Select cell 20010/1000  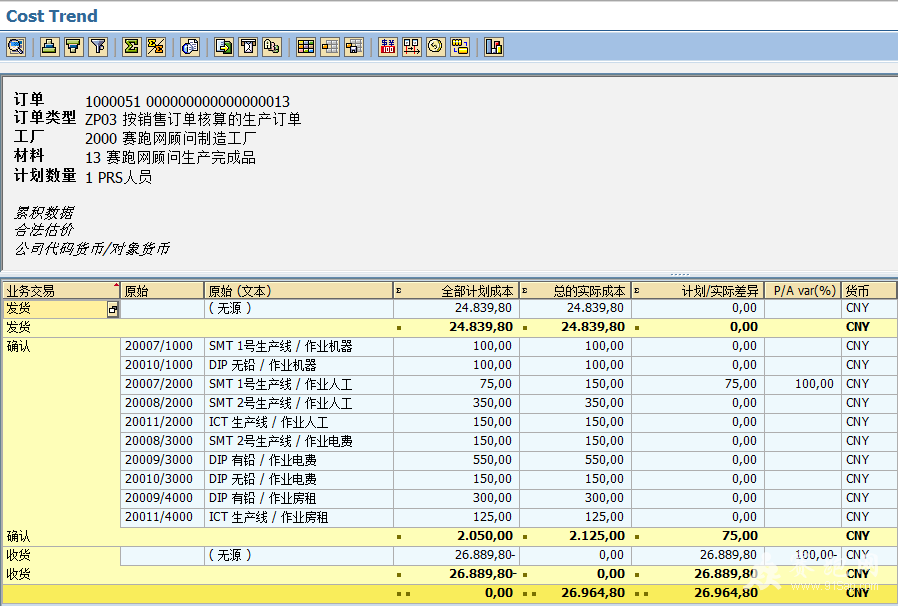click(162, 365)
